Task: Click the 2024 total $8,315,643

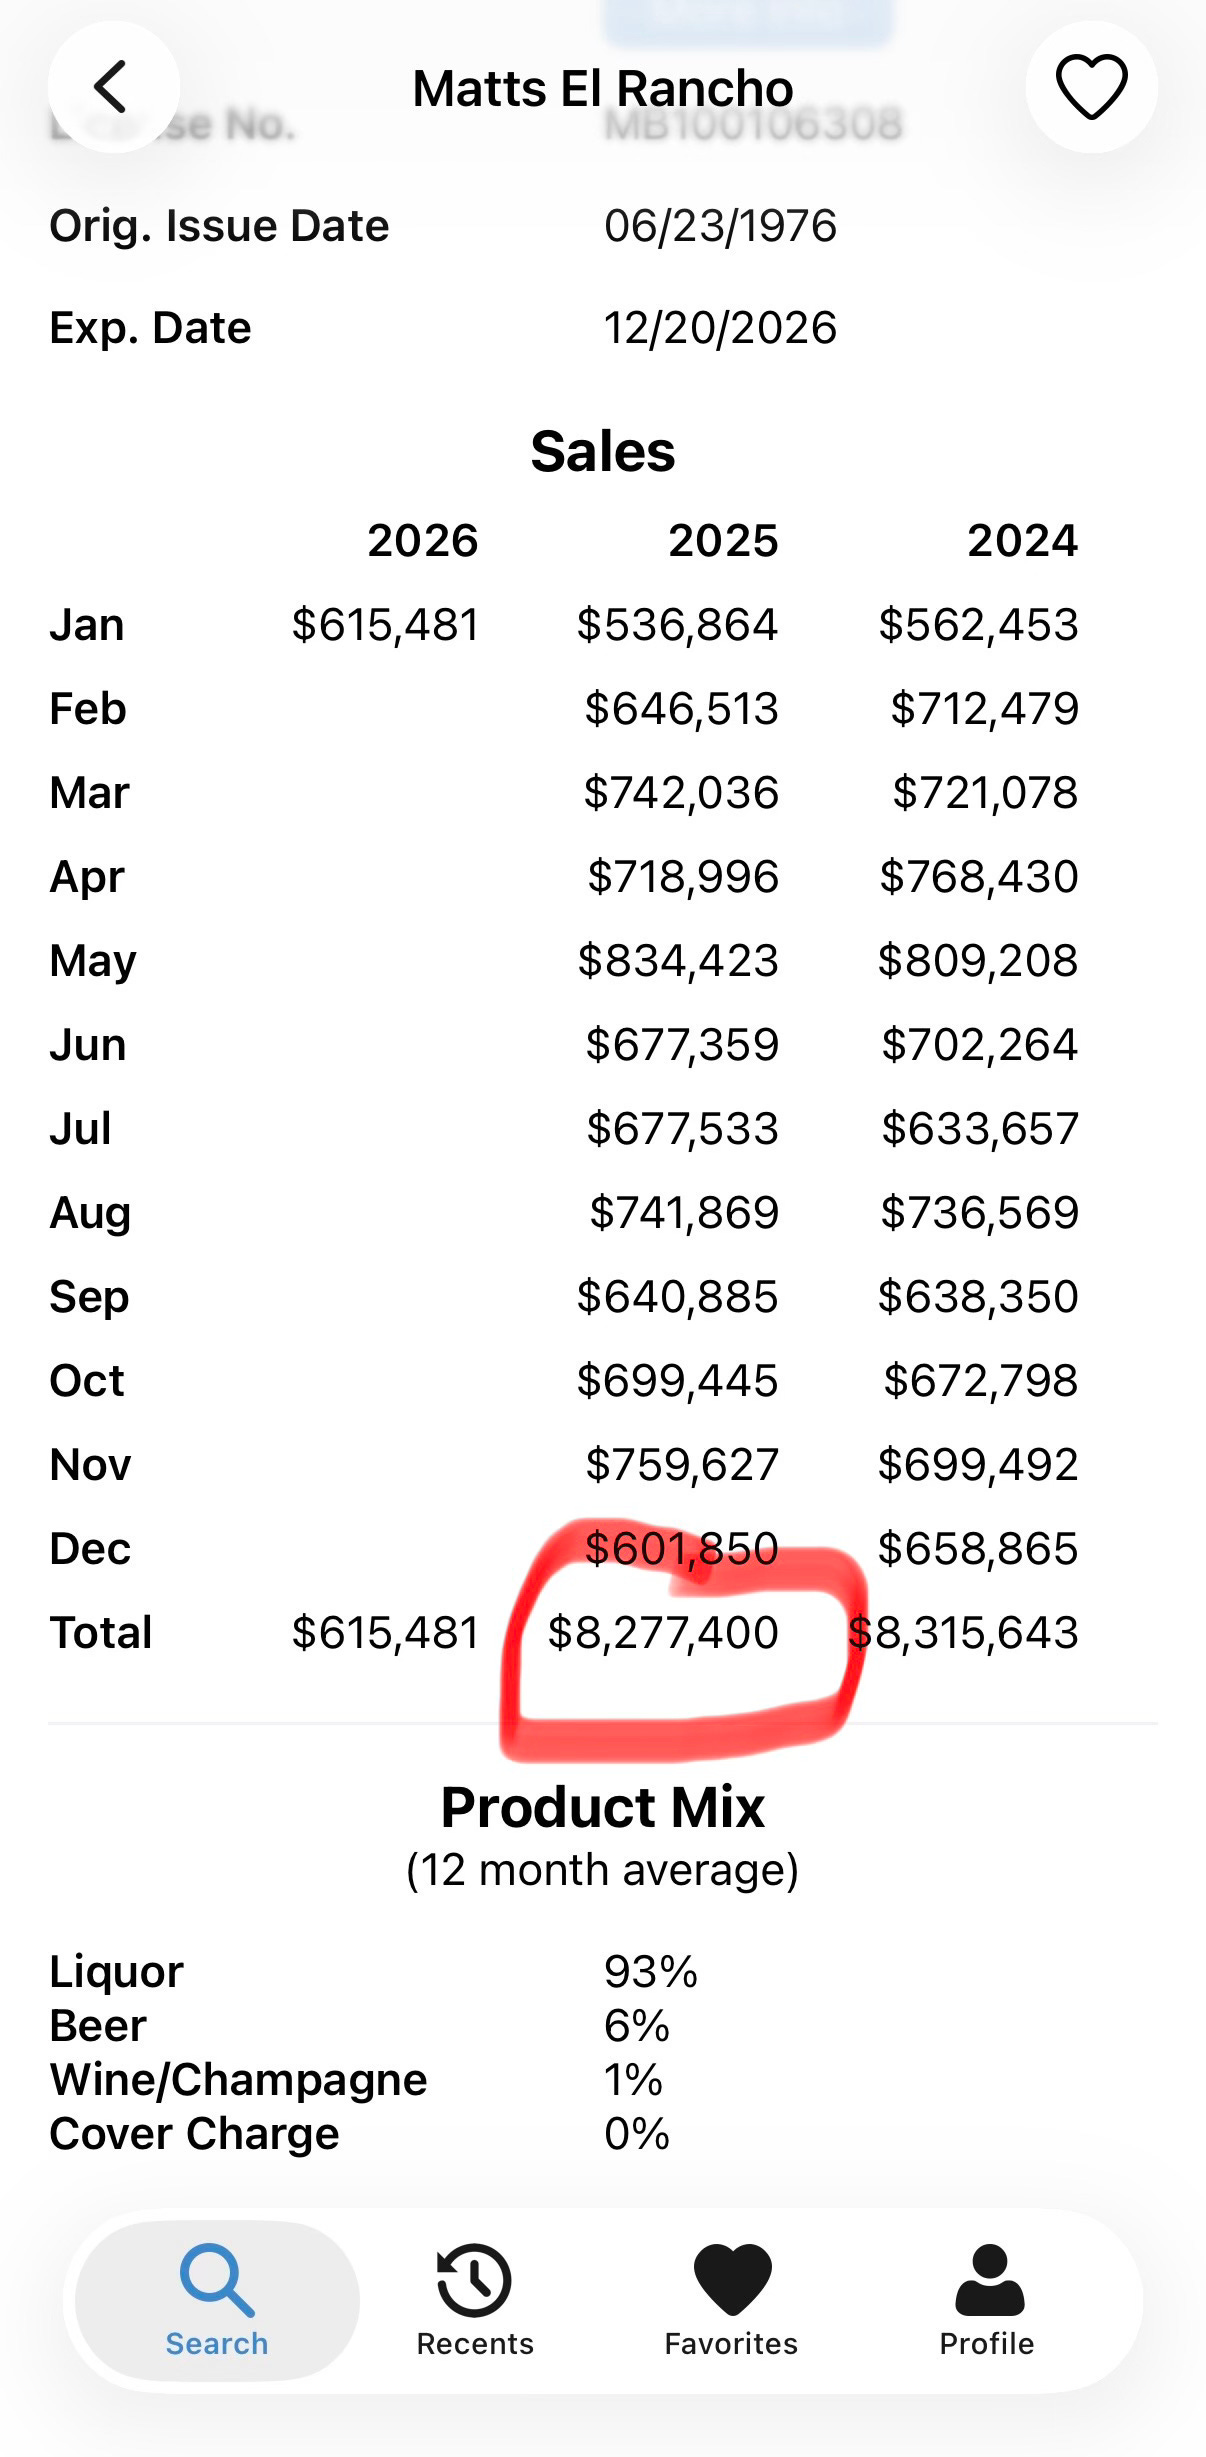Action: point(963,1632)
